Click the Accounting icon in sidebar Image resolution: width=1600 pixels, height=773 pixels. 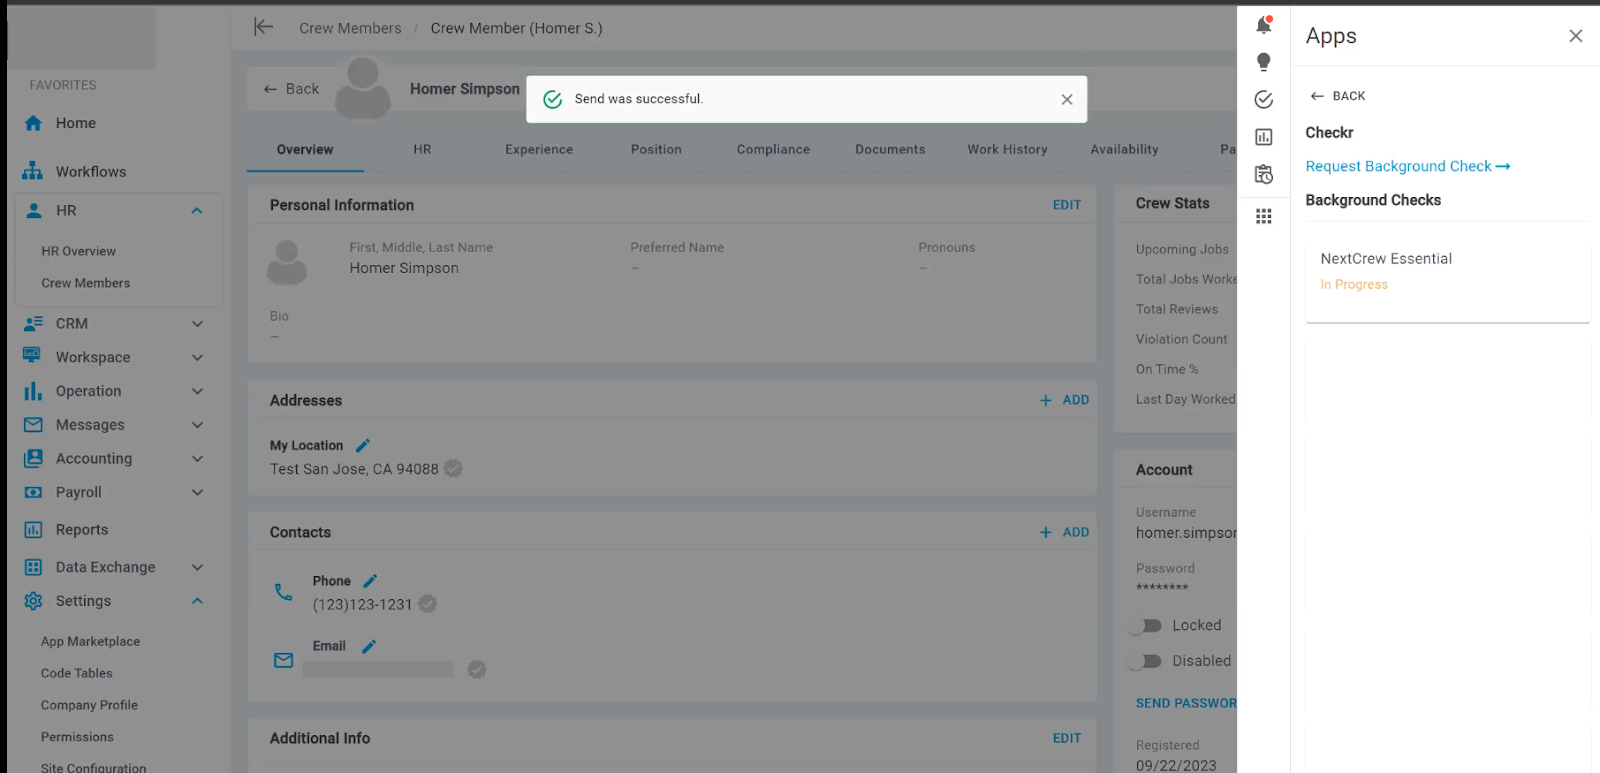[x=33, y=458]
